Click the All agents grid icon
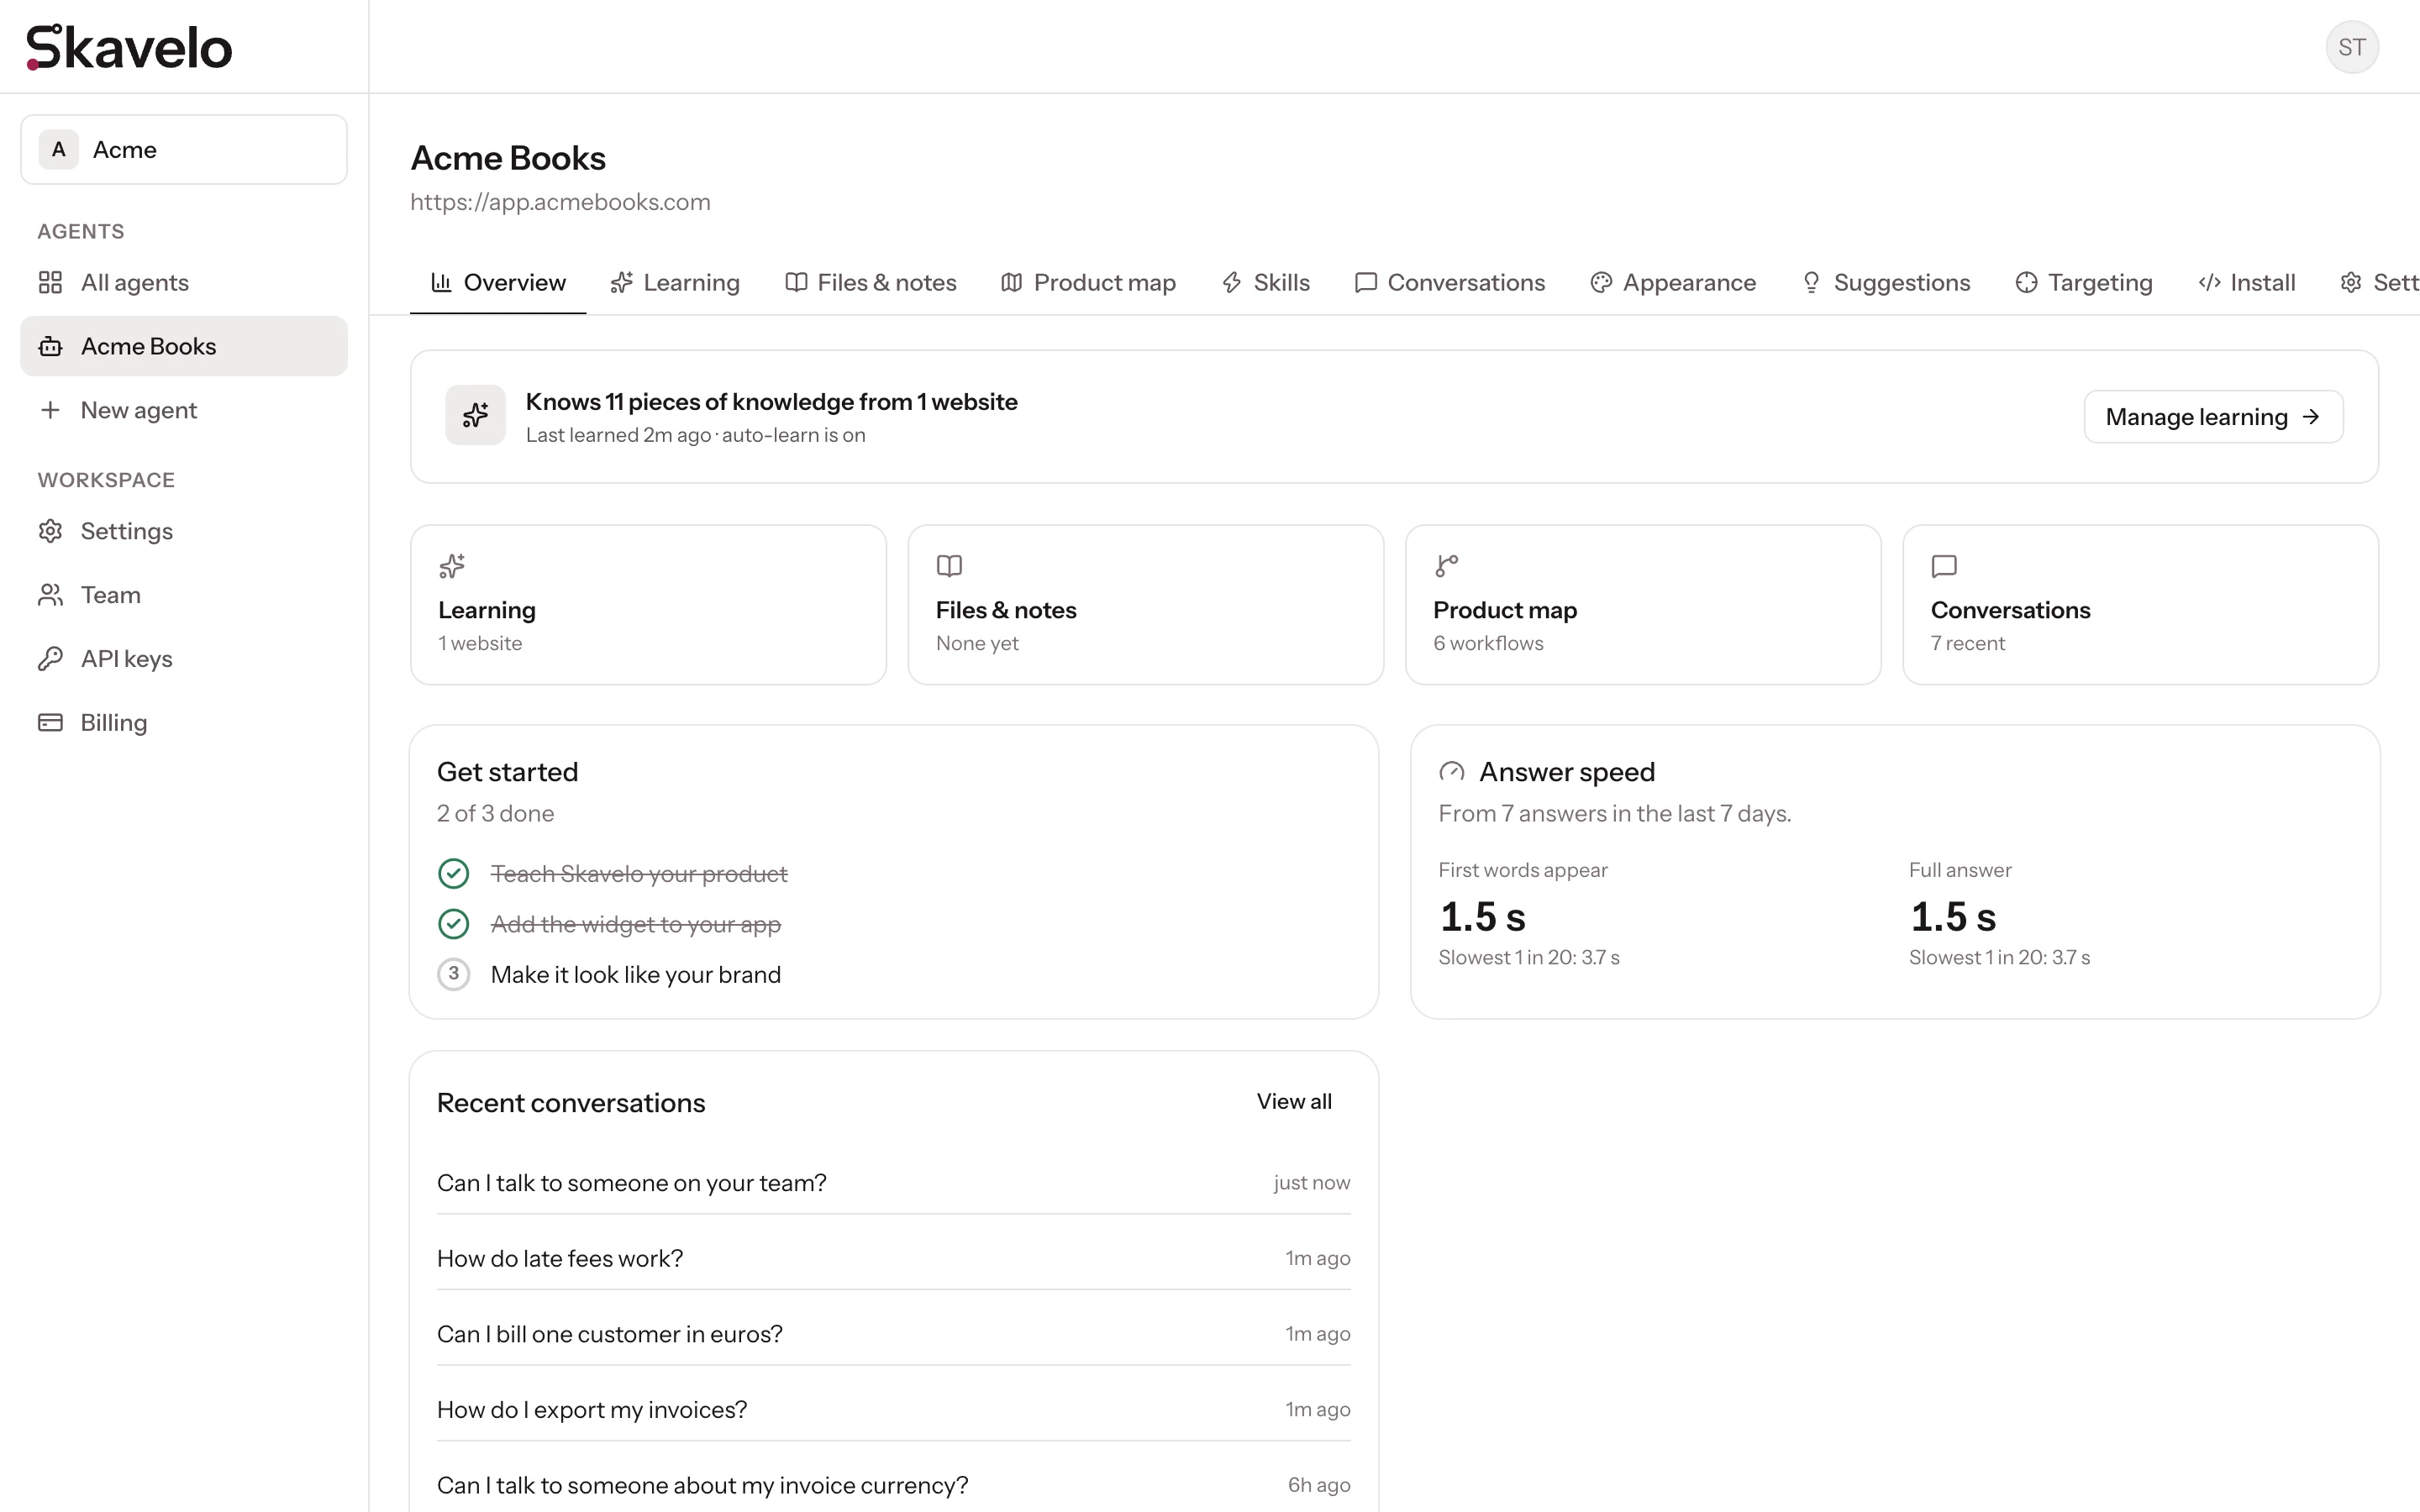This screenshot has width=2420, height=1512. coord(50,283)
